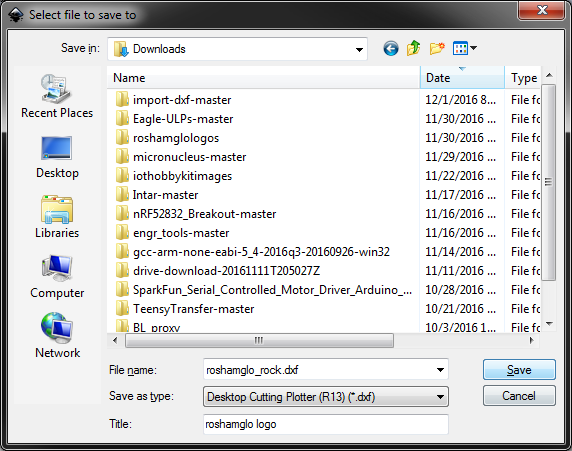Go up one folder level icon

pyautogui.click(x=414, y=48)
